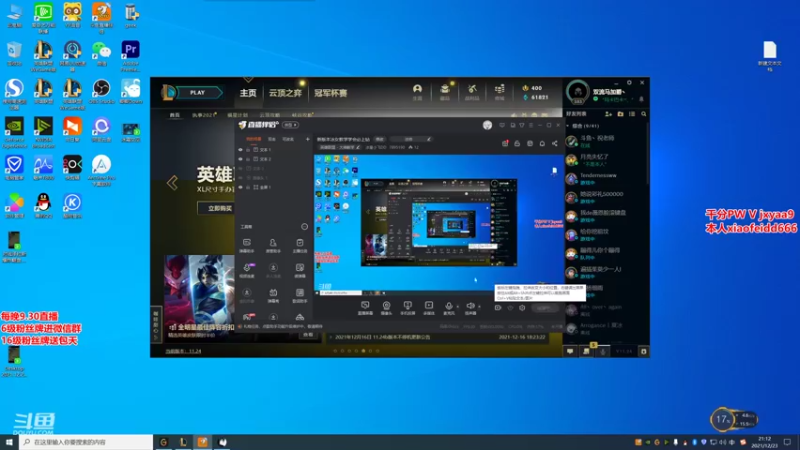Open the Adobe Premiere desktop icon

(x=131, y=56)
